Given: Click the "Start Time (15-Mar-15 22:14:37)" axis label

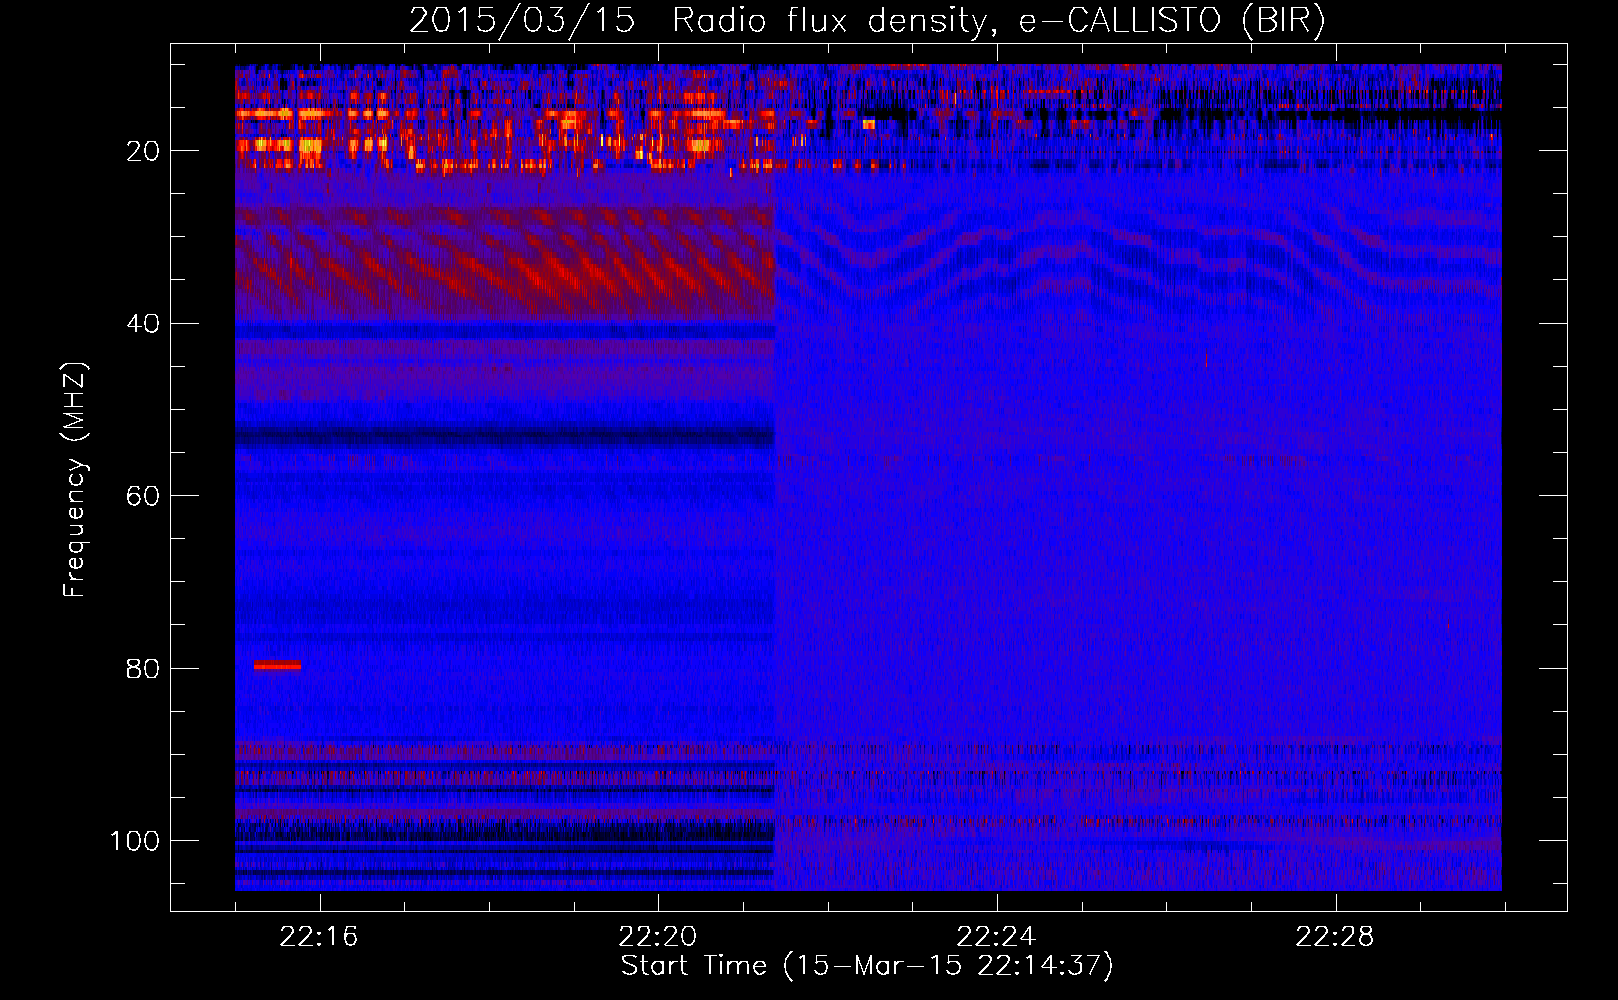Looking at the screenshot, I should click(867, 966).
